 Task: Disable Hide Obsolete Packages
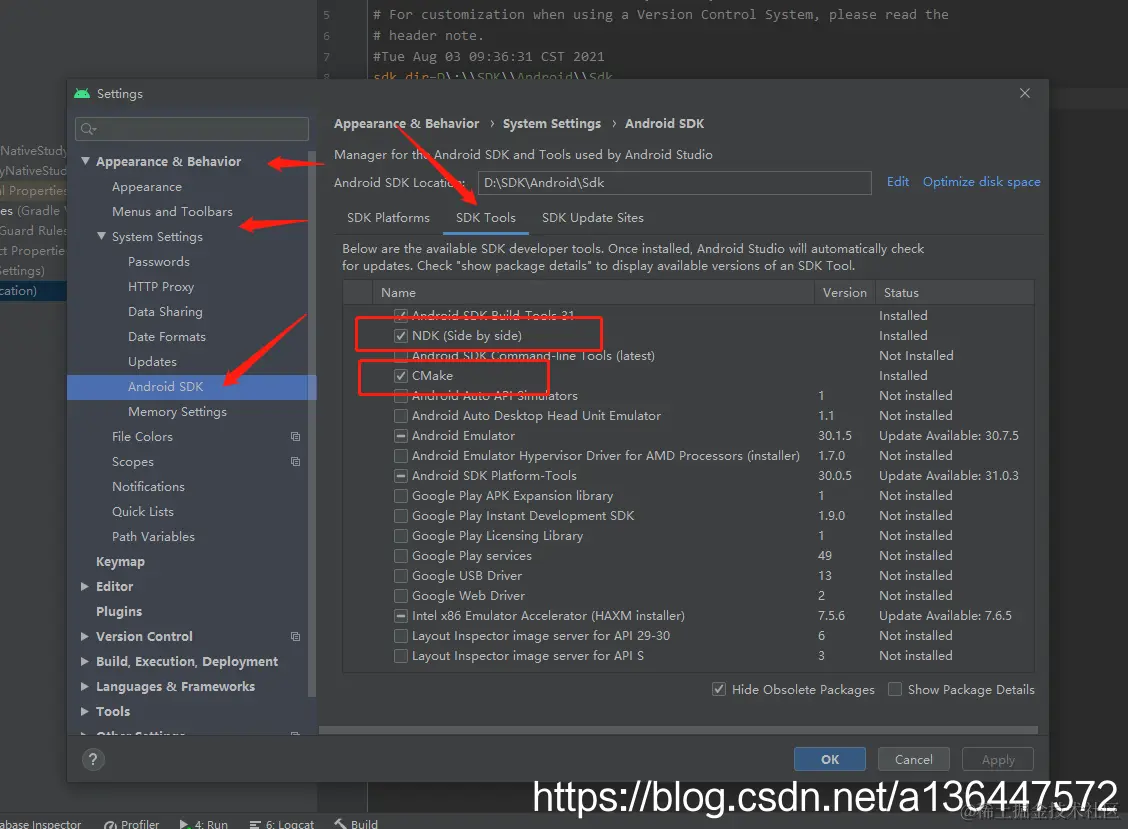(x=719, y=689)
